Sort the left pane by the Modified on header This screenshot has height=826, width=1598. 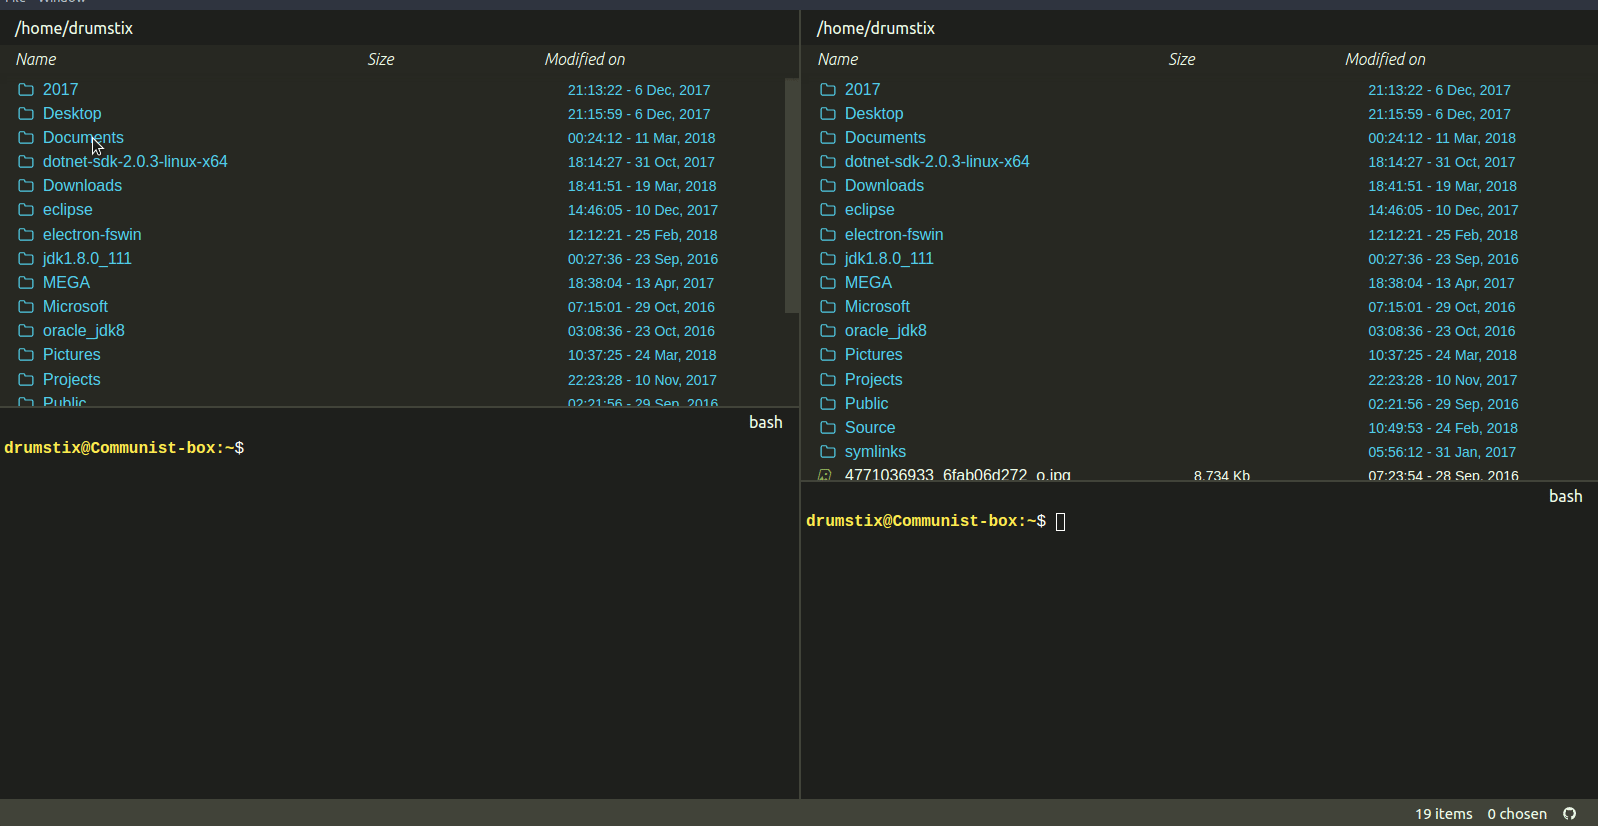585,60
